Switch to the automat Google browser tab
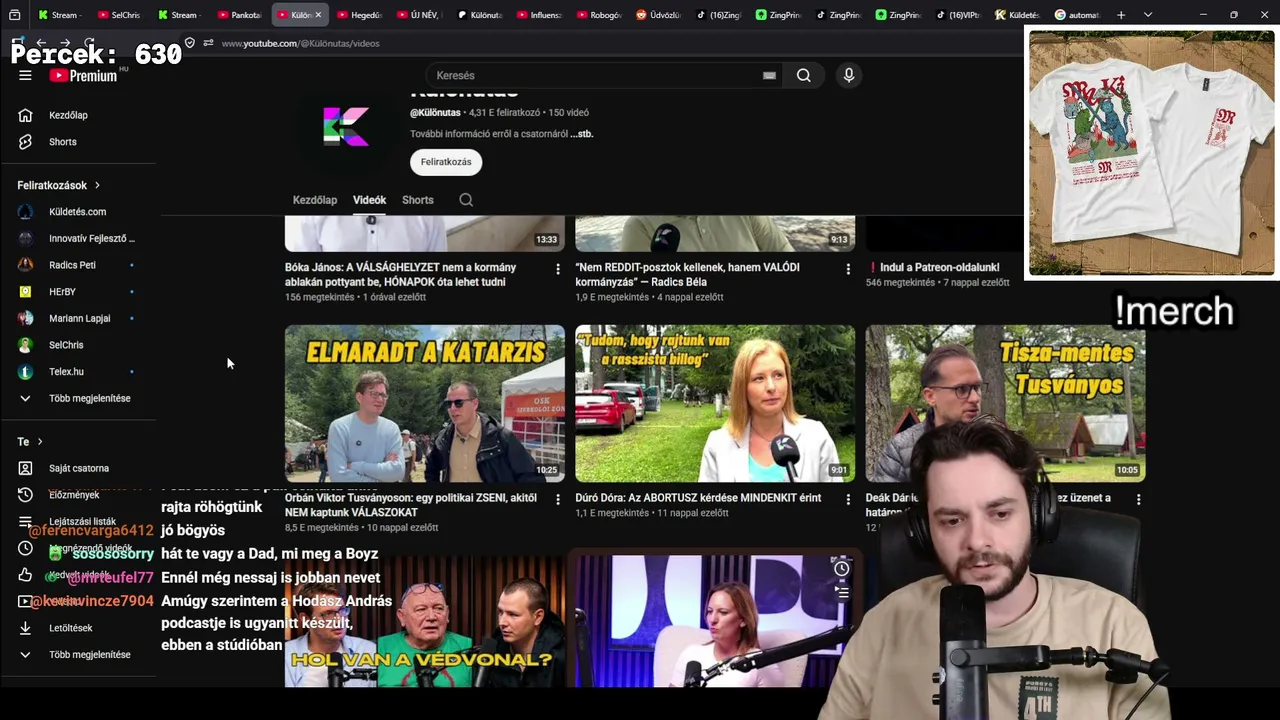 click(1078, 15)
